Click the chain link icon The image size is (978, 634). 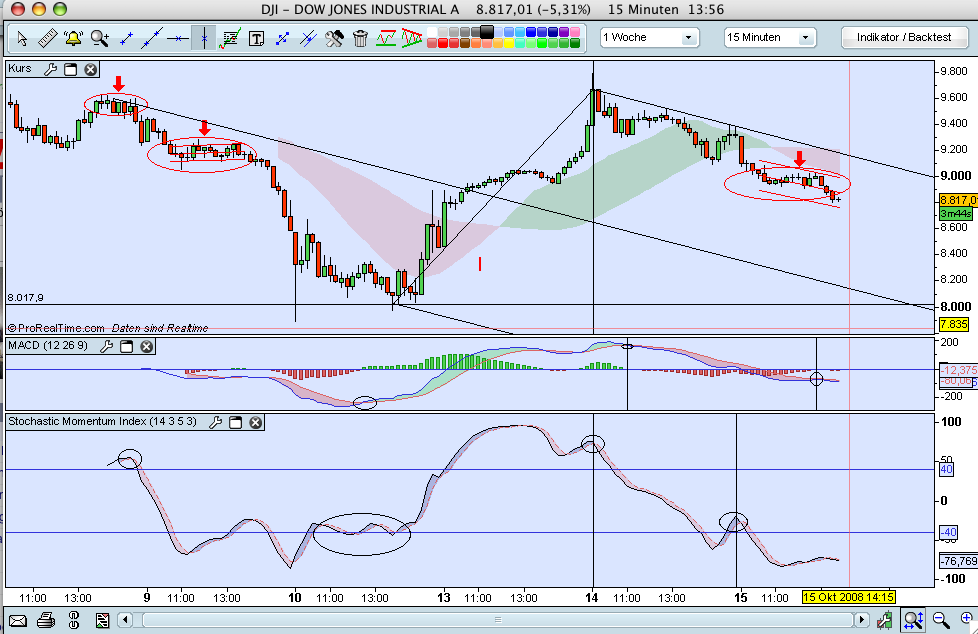pyautogui.click(x=74, y=620)
